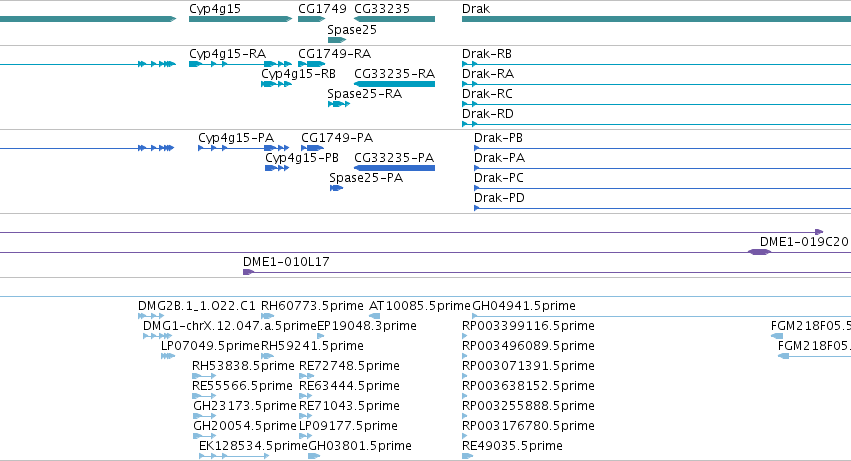Select the Drak-RD transcript label
Viewport: 851px width, 461px height.
[487, 114]
